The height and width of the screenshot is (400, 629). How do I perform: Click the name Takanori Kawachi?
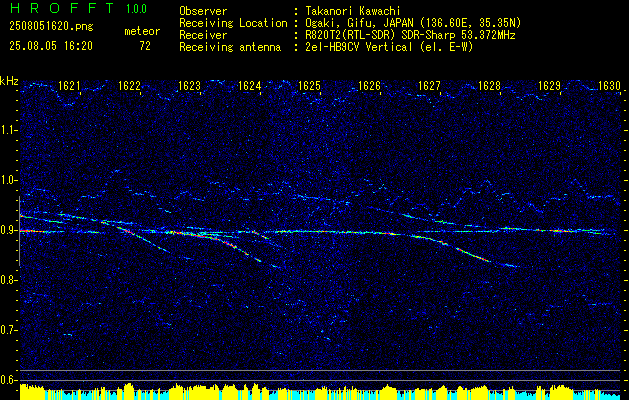(x=352, y=11)
